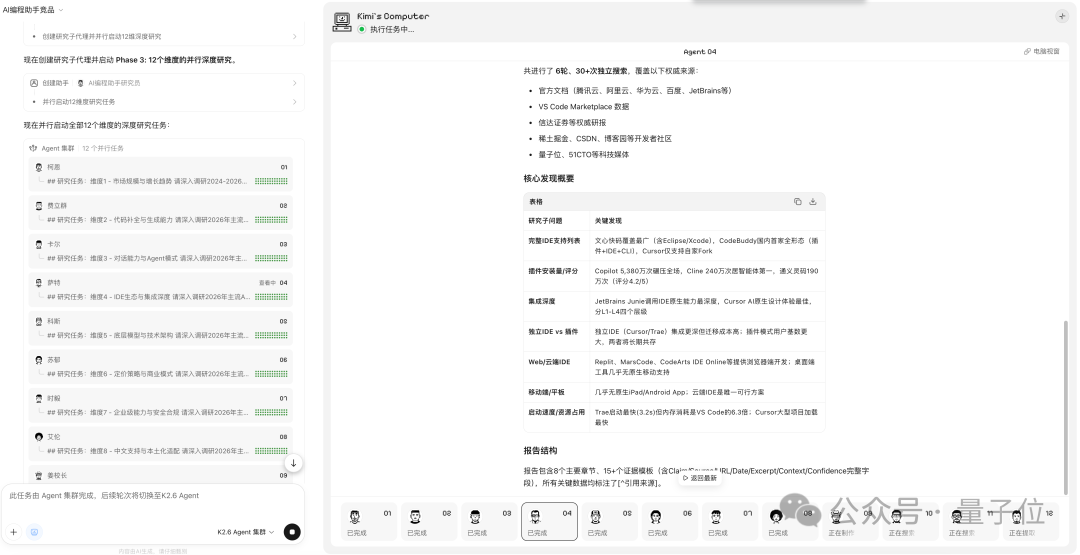Click the 返回最新 button
This screenshot has height=555, width=1080.
point(699,478)
